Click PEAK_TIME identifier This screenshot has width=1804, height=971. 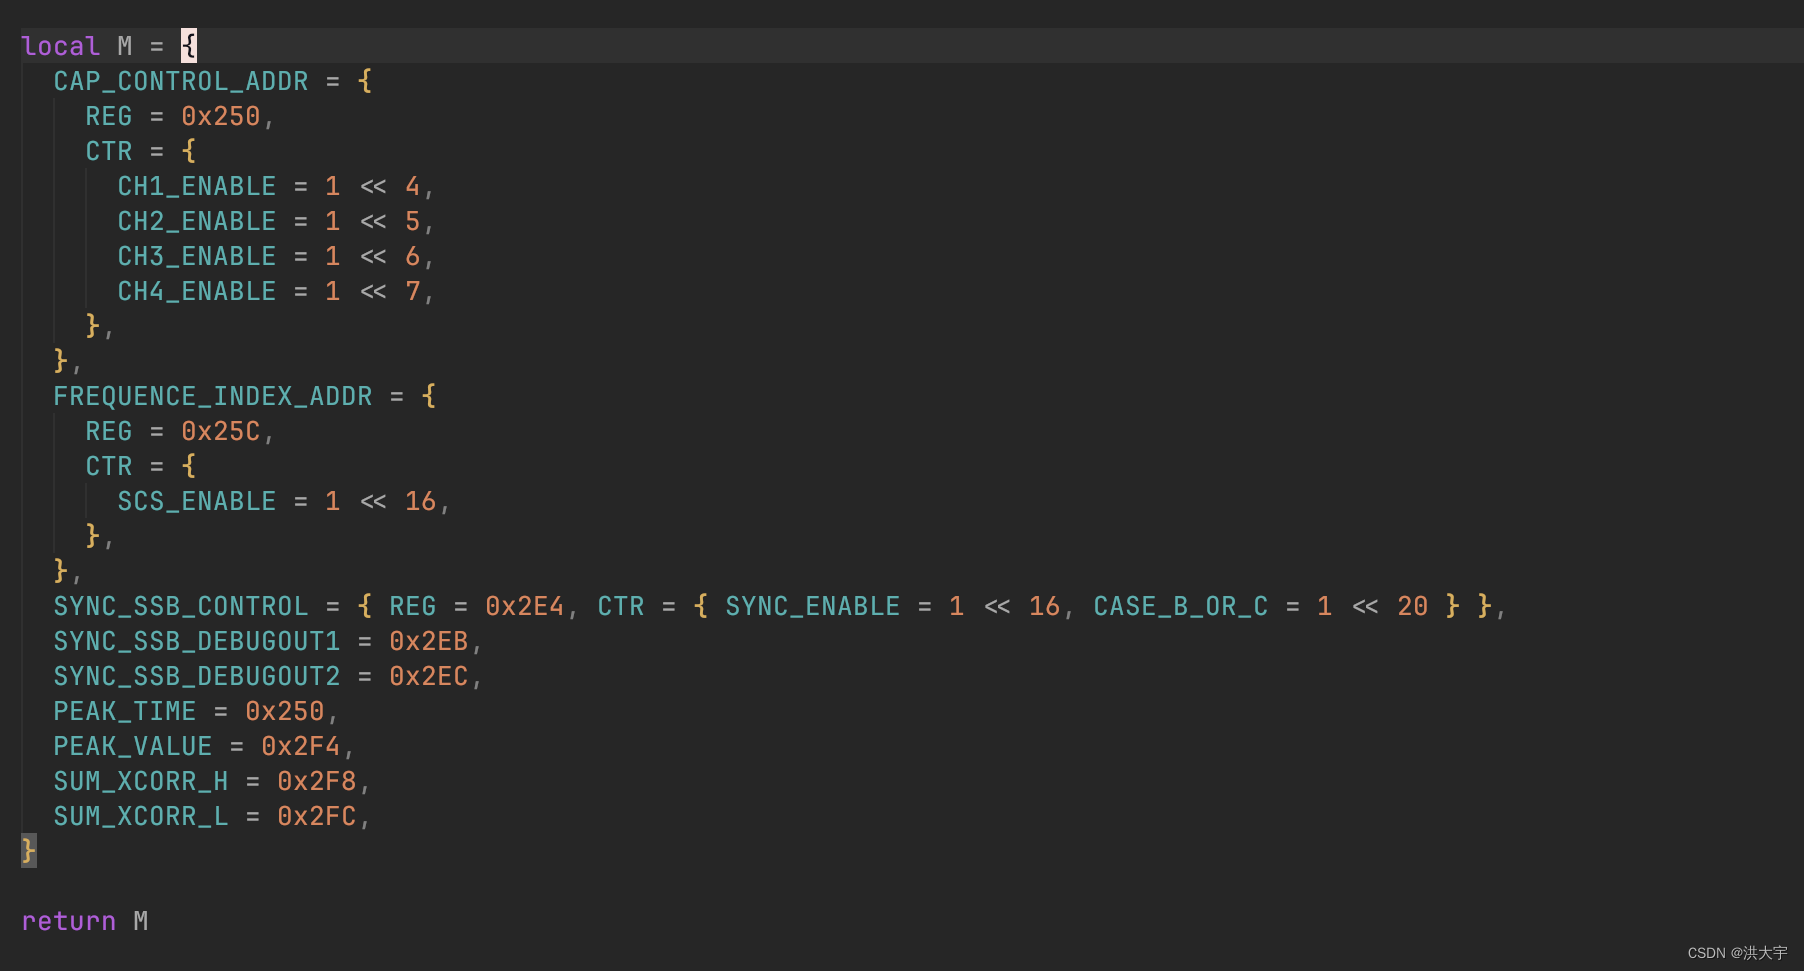pos(125,711)
